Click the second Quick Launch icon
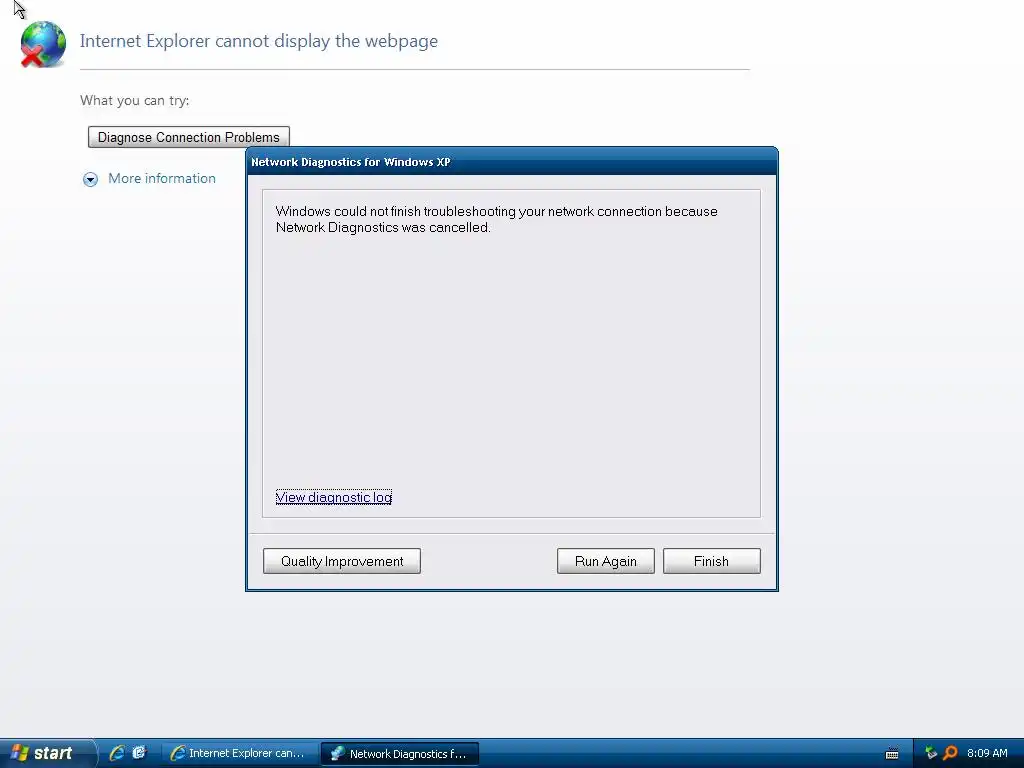 139,753
